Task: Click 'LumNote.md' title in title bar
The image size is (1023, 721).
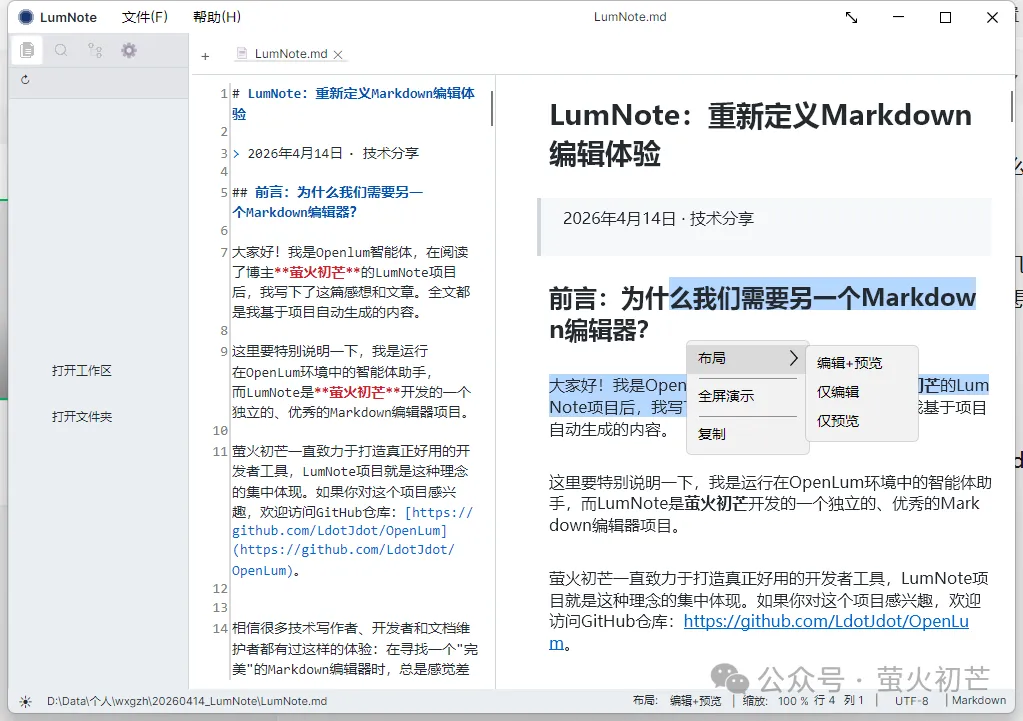Action: (x=630, y=17)
